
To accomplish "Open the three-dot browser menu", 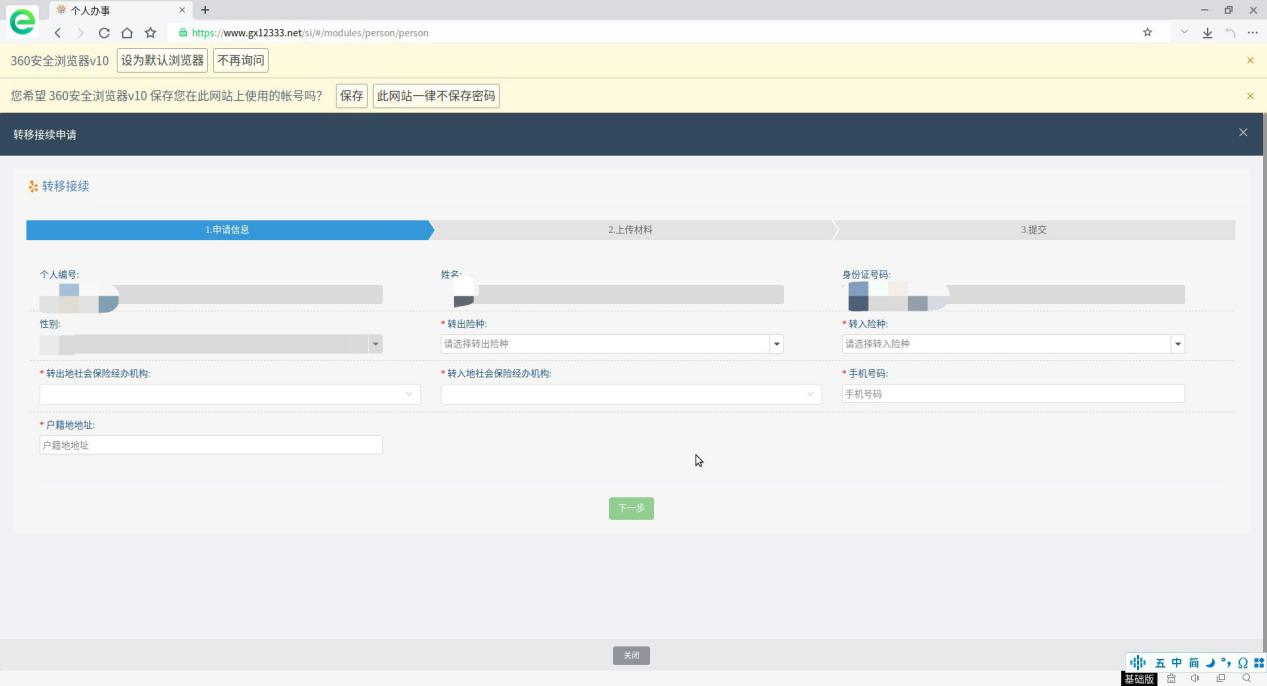I will 1252,33.
